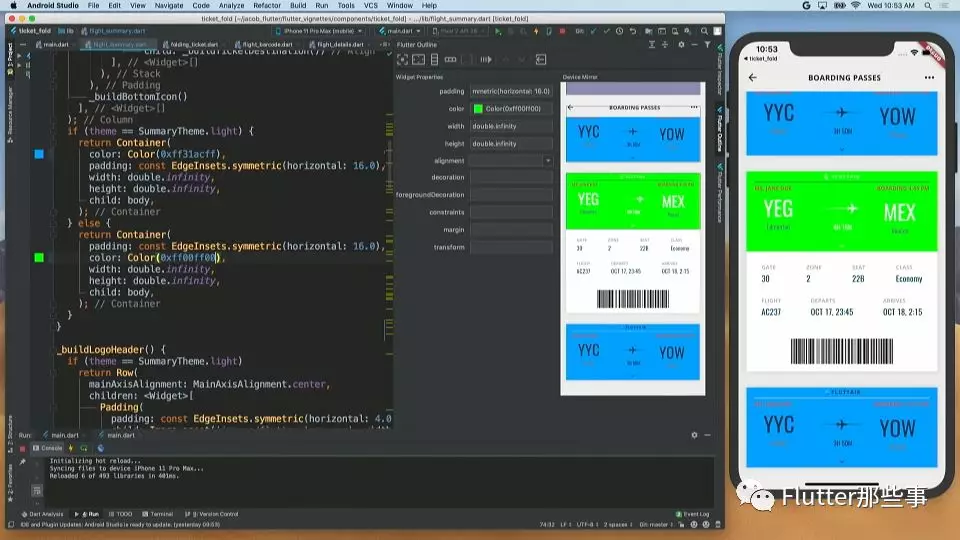Trigger Flutter Hot Reload lightning icon in toolbar
Viewport: 960px width, 540px height.
pos(536,31)
